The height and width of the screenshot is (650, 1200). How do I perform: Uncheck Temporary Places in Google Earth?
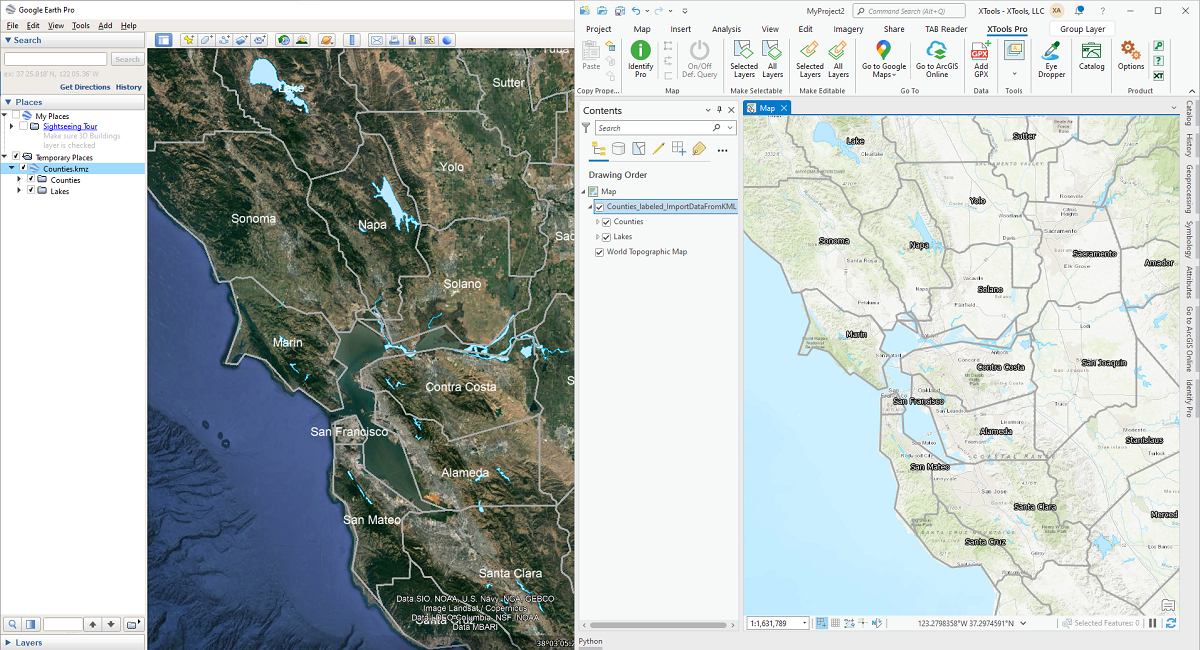pyautogui.click(x=17, y=157)
